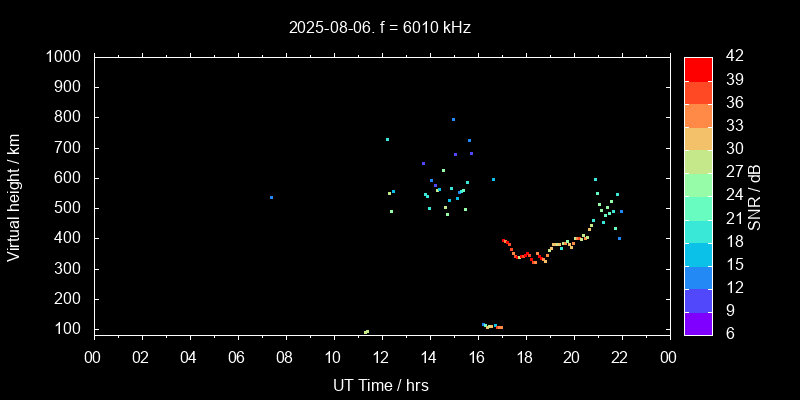This screenshot has height=400, width=800.
Task: Click the yellow point near 11 hrs, 100 km
Action: 366,331
